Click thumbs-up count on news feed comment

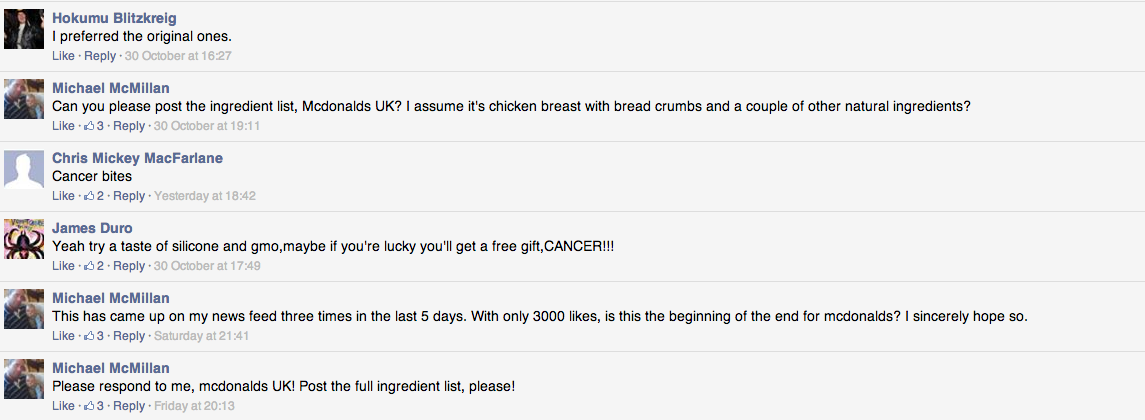click(x=100, y=336)
